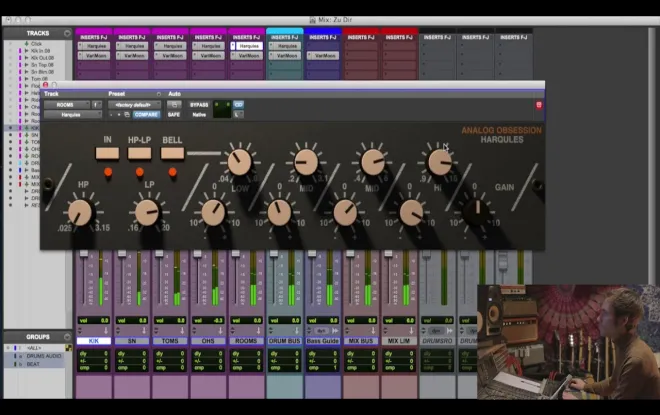
Task: Toggle the IN button on Harquules
Action: click(x=107, y=153)
